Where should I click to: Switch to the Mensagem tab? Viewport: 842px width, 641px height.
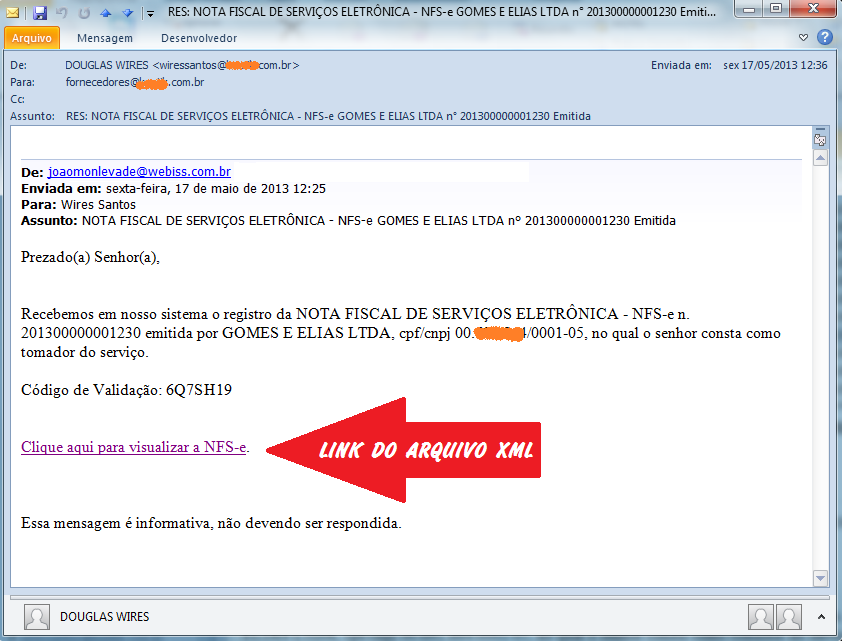105,38
